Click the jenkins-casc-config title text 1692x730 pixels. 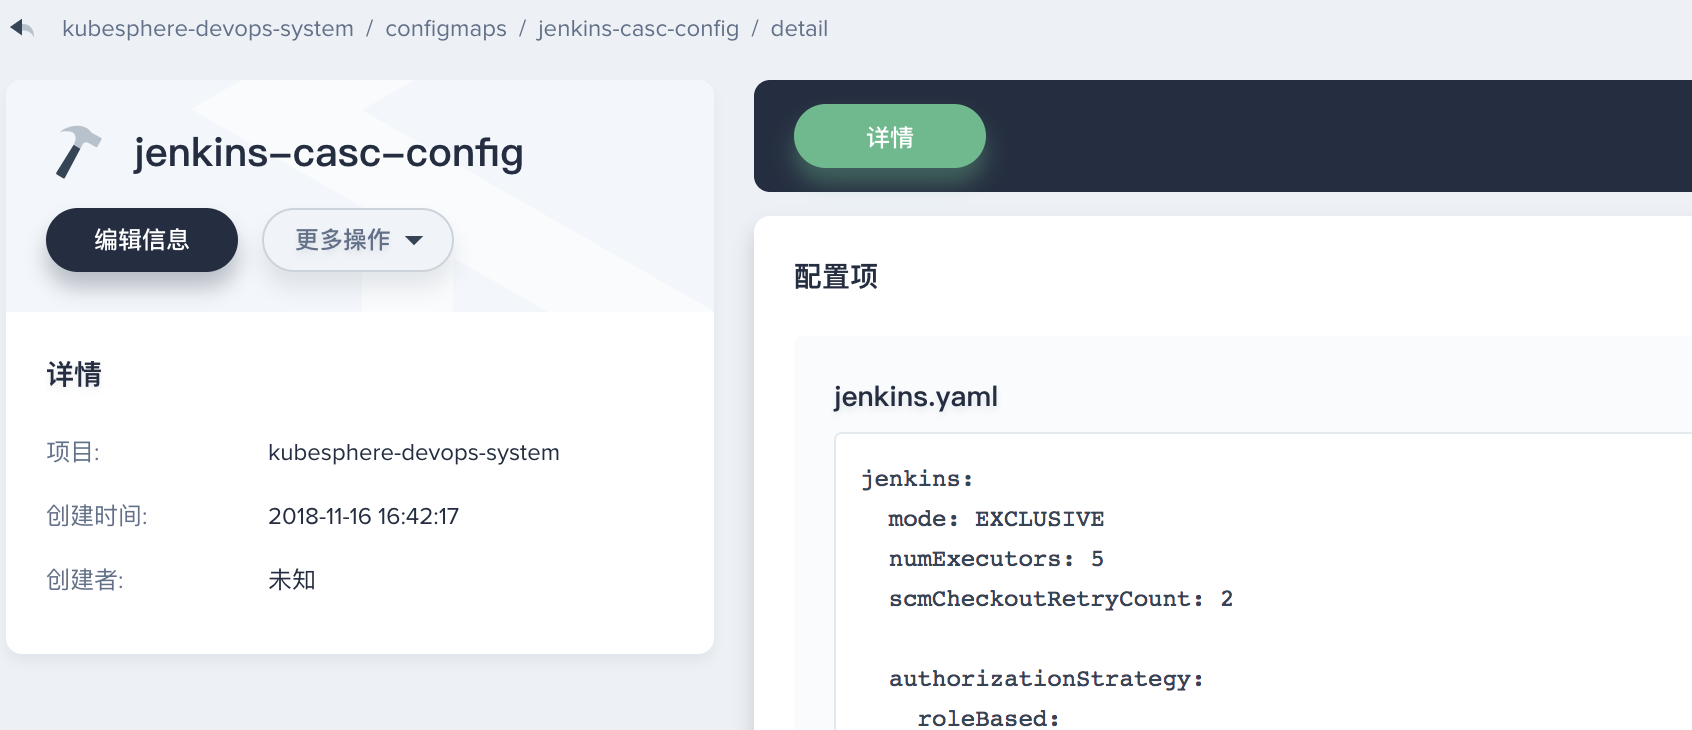coord(329,152)
